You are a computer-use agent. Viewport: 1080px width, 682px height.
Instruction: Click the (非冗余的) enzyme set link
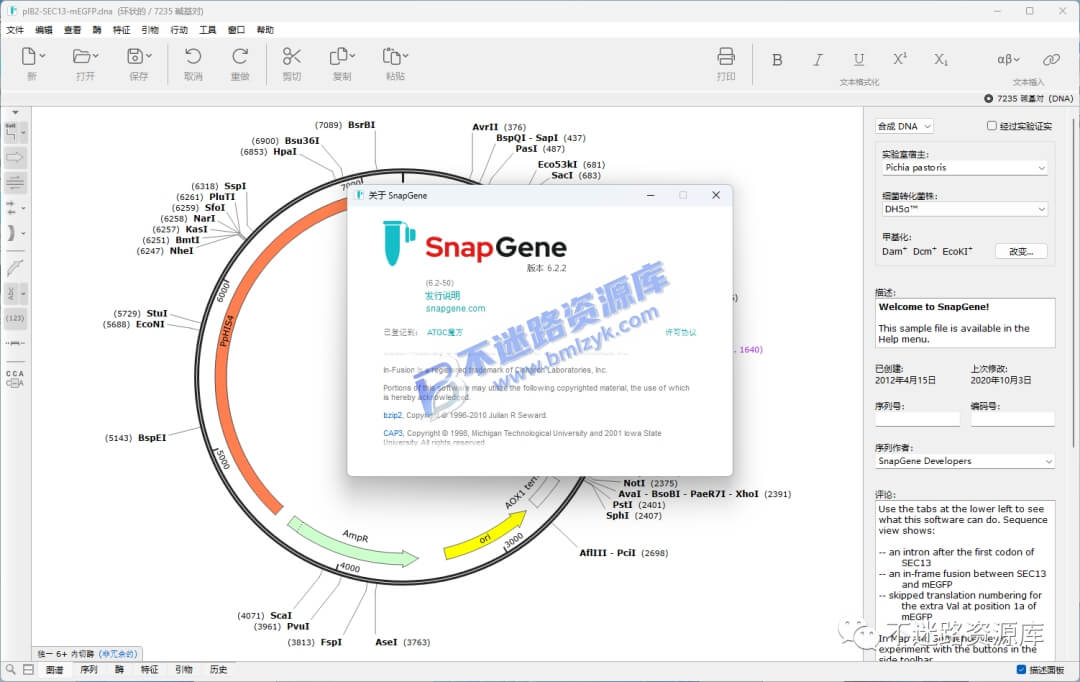[x=118, y=654]
